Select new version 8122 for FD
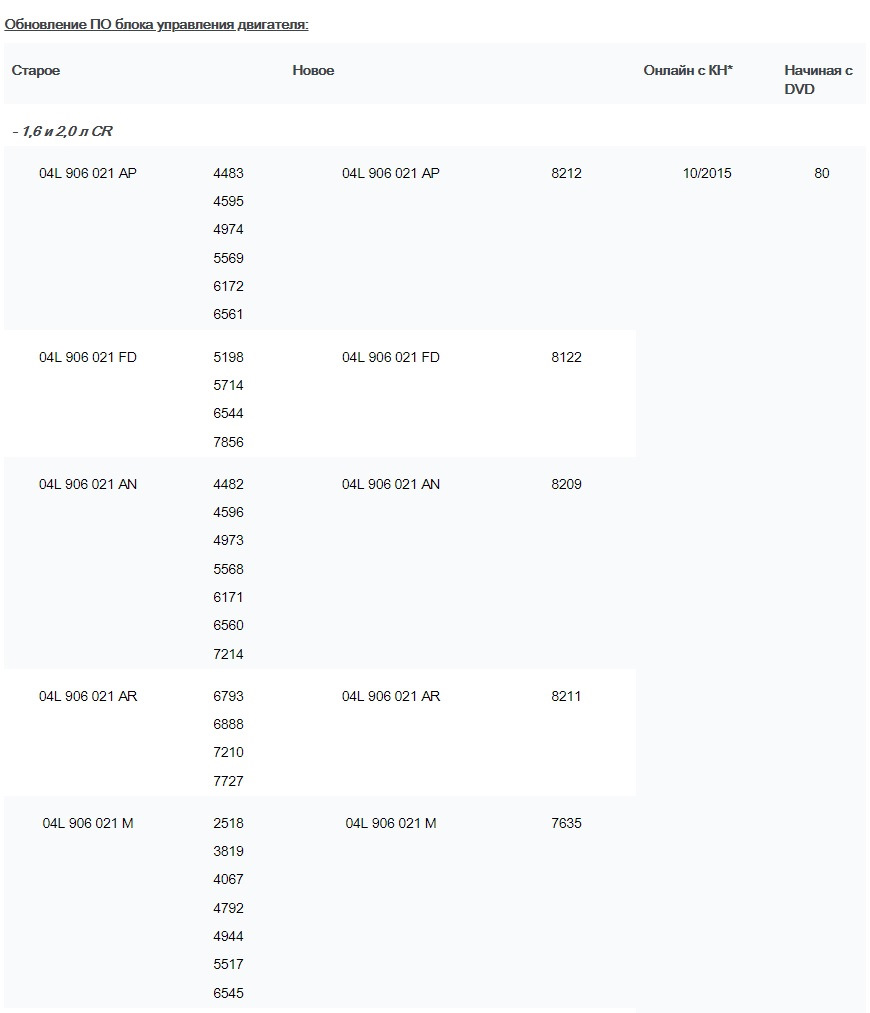This screenshot has height=1013, width=870. [x=566, y=357]
